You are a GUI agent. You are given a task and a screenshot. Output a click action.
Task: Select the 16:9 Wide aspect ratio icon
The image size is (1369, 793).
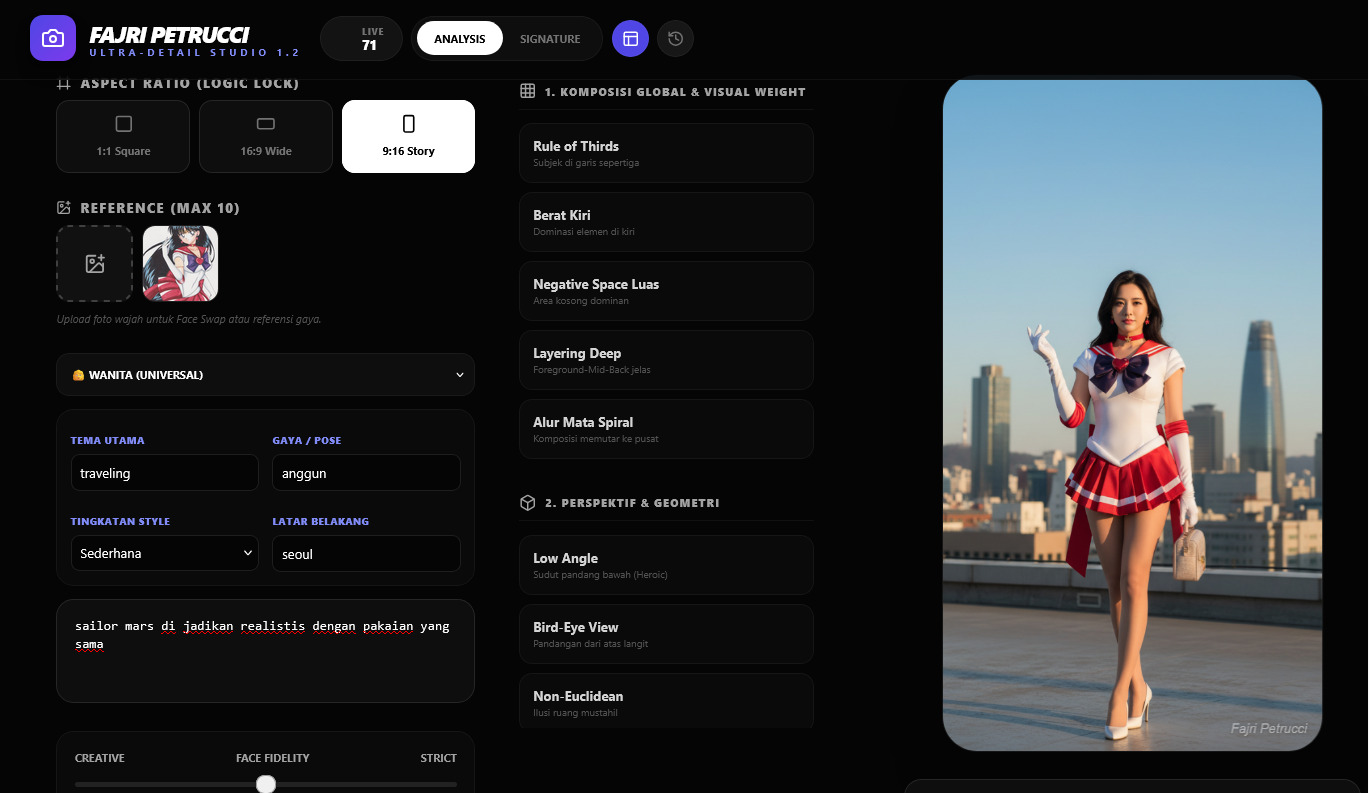point(266,124)
